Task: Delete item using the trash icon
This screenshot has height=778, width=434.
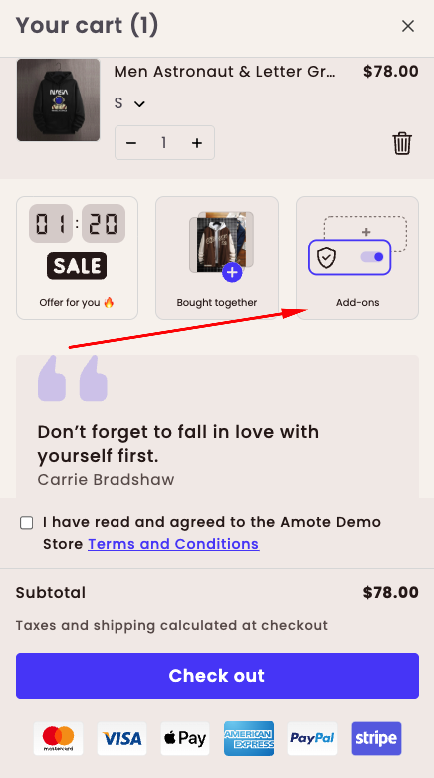Action: click(x=402, y=143)
